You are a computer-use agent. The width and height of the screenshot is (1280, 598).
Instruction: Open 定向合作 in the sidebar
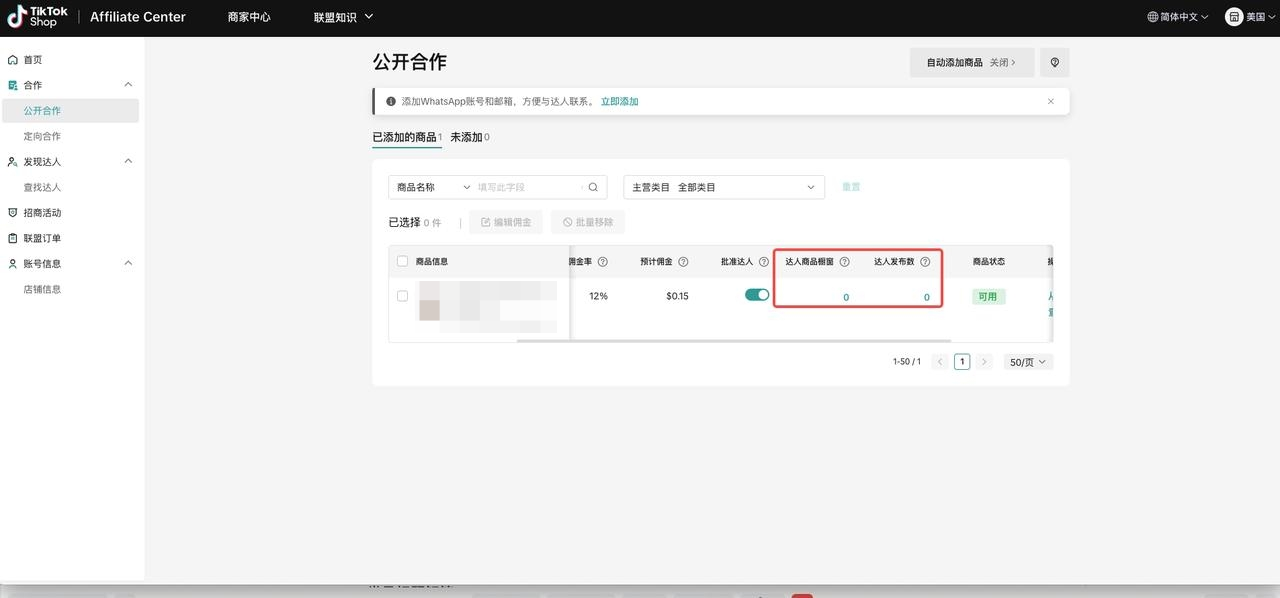pos(42,136)
